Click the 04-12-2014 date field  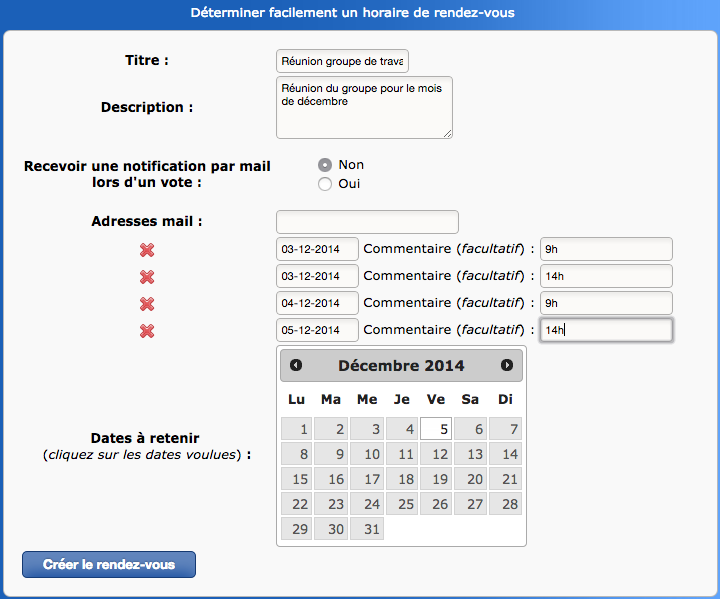(317, 303)
